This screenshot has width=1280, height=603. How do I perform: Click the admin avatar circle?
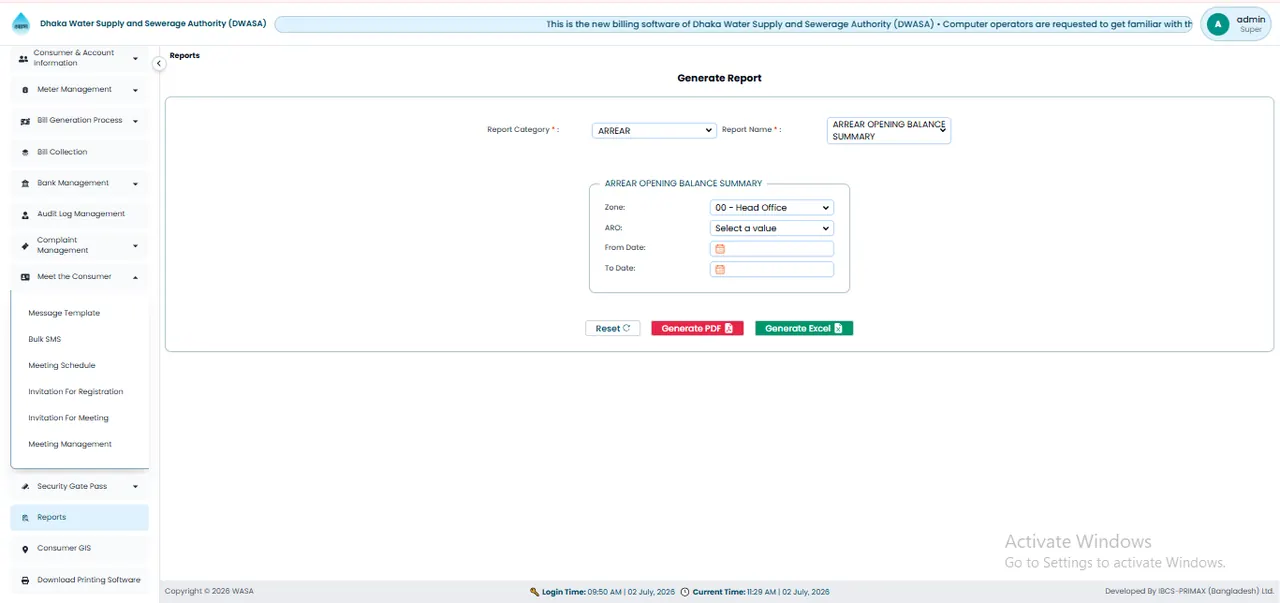(1217, 24)
